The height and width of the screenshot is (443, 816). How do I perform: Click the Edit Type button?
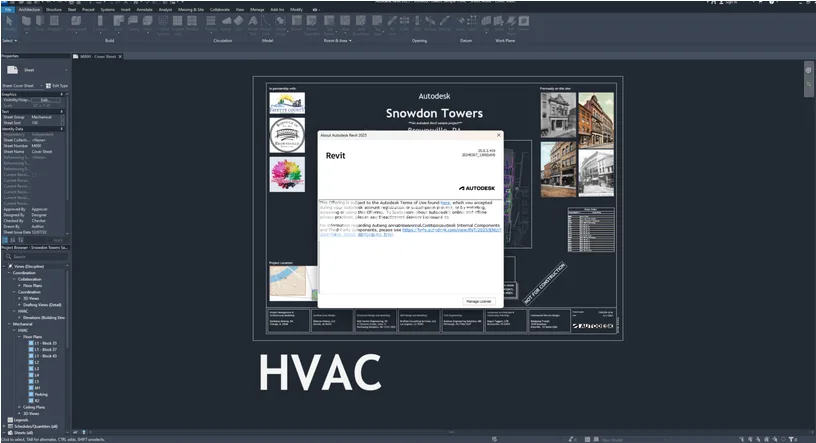coord(57,86)
